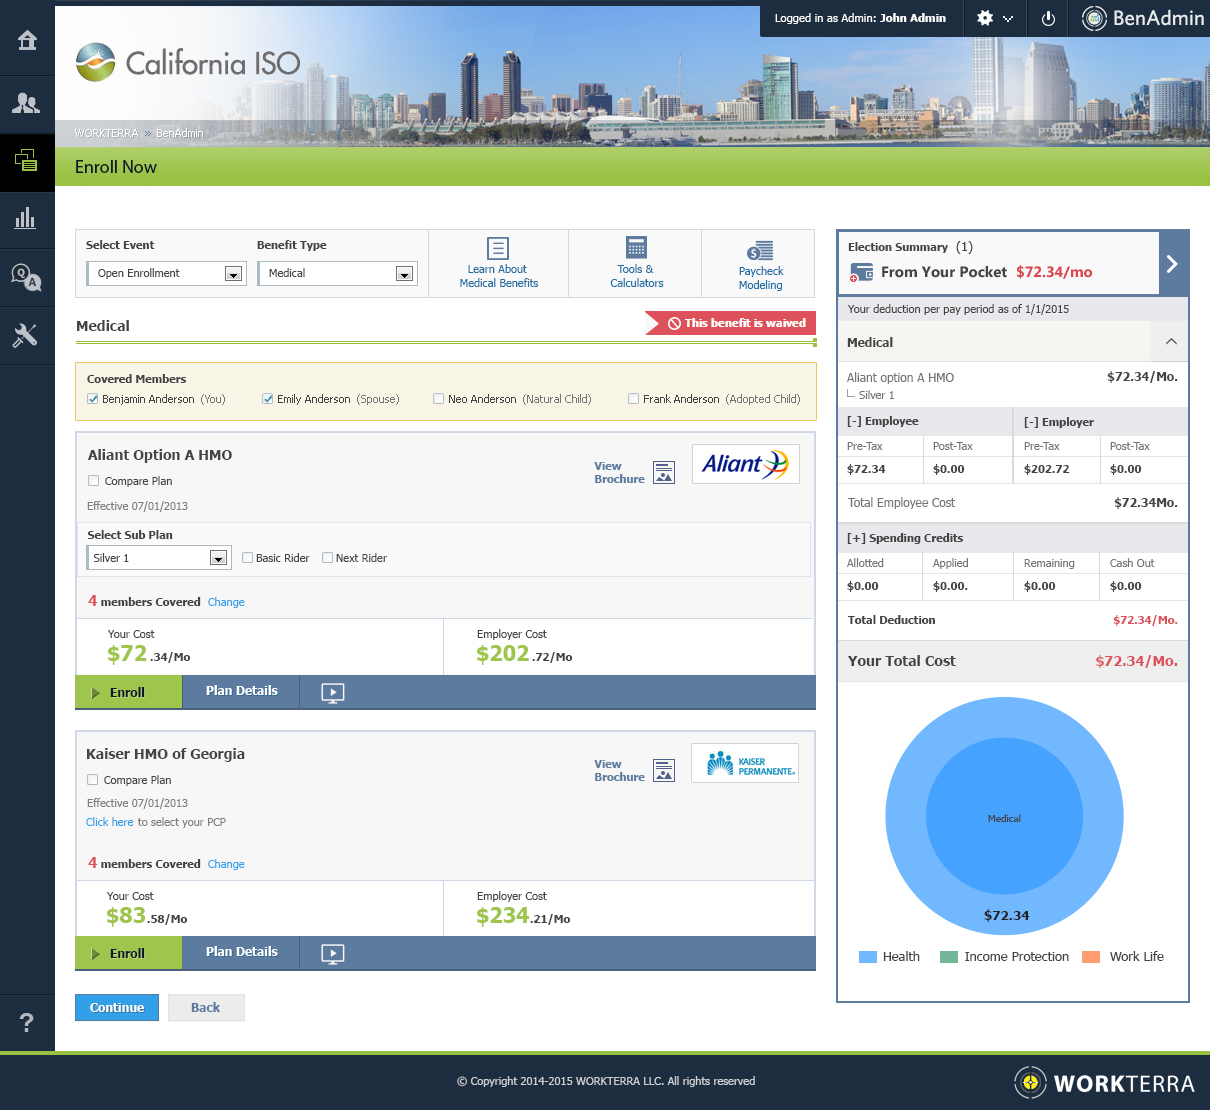Click here link to select PCP
The height and width of the screenshot is (1110, 1210).
(x=109, y=822)
